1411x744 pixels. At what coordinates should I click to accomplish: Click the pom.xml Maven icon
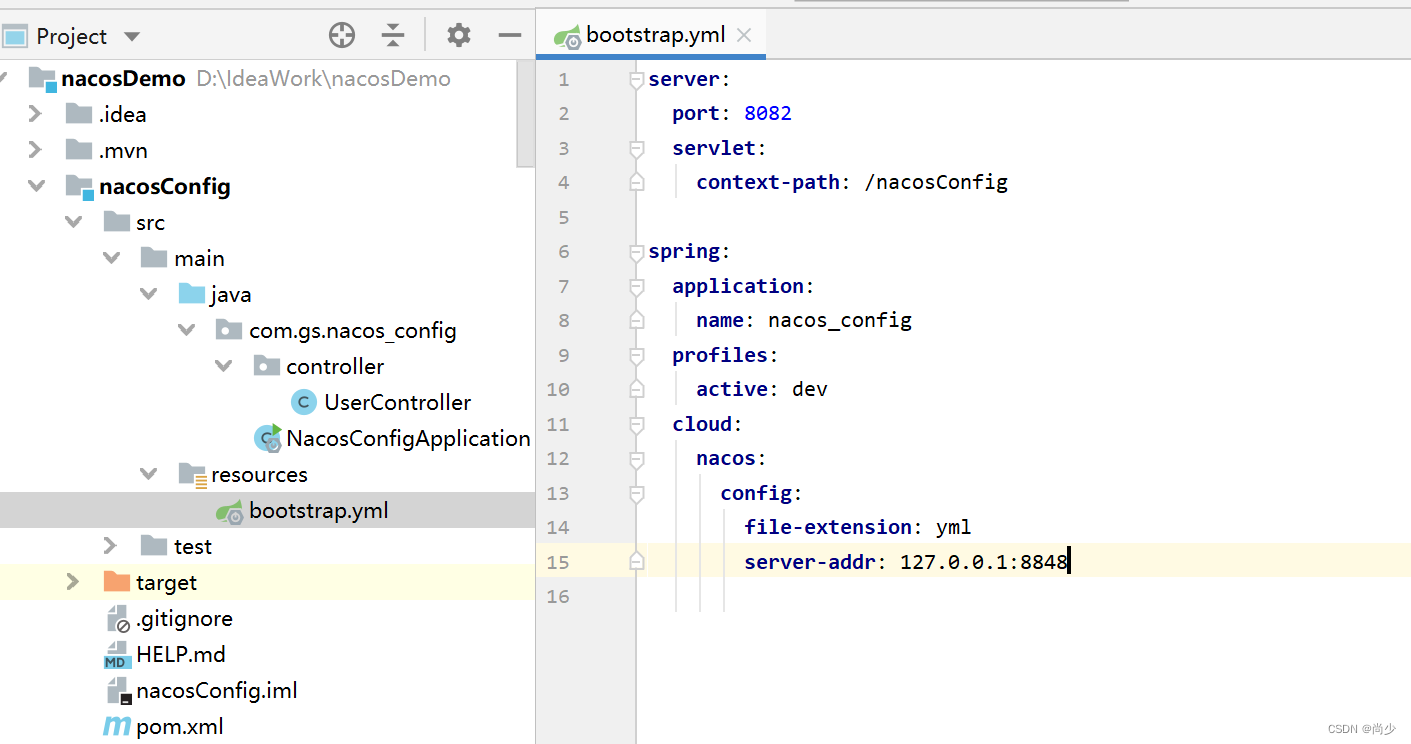pos(117,727)
